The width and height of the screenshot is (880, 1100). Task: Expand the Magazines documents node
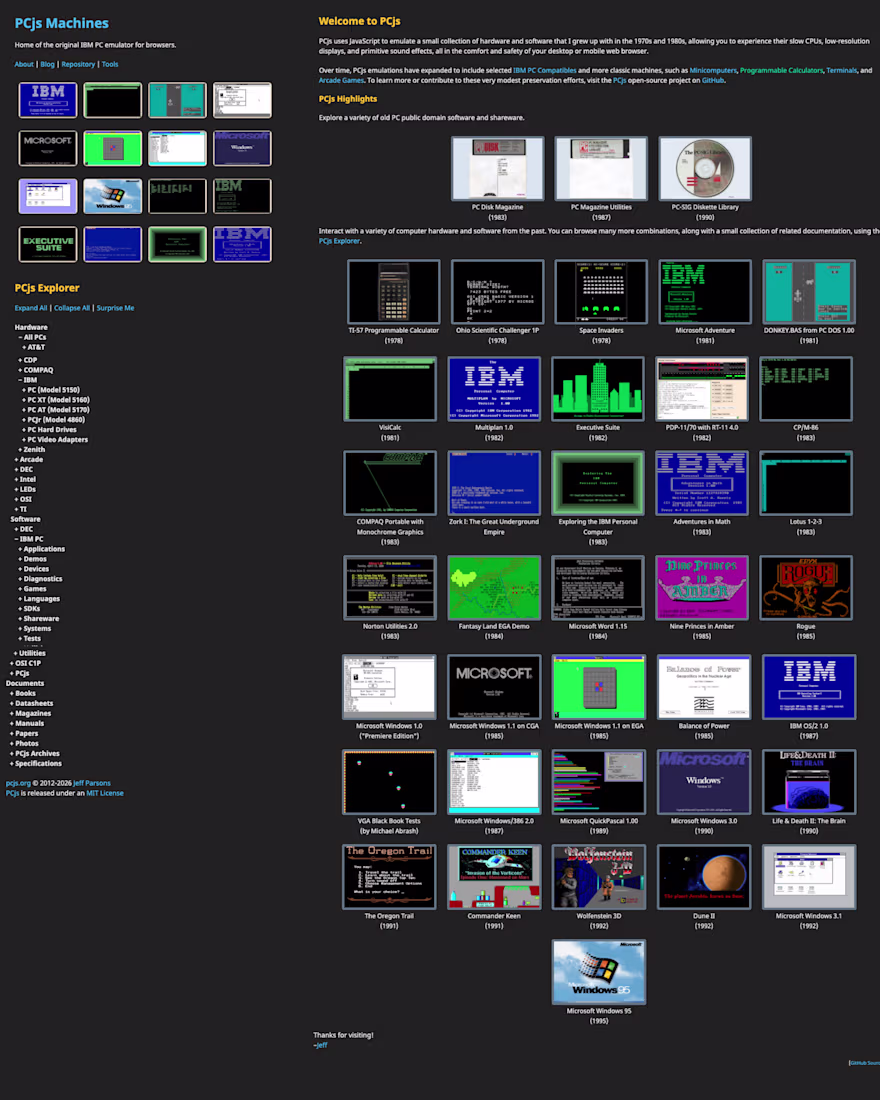click(30, 713)
